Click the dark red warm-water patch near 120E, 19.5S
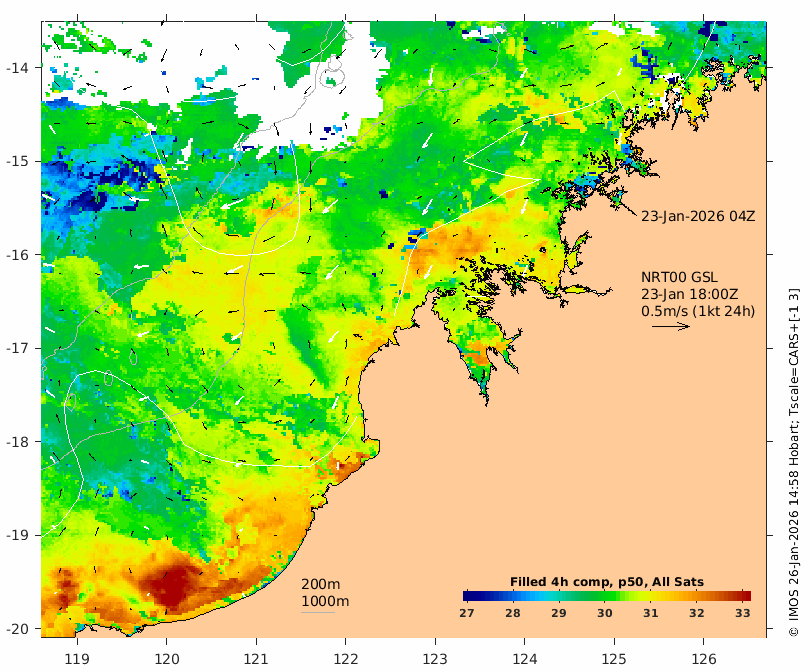This screenshot has width=810, height=672. [x=173, y=585]
